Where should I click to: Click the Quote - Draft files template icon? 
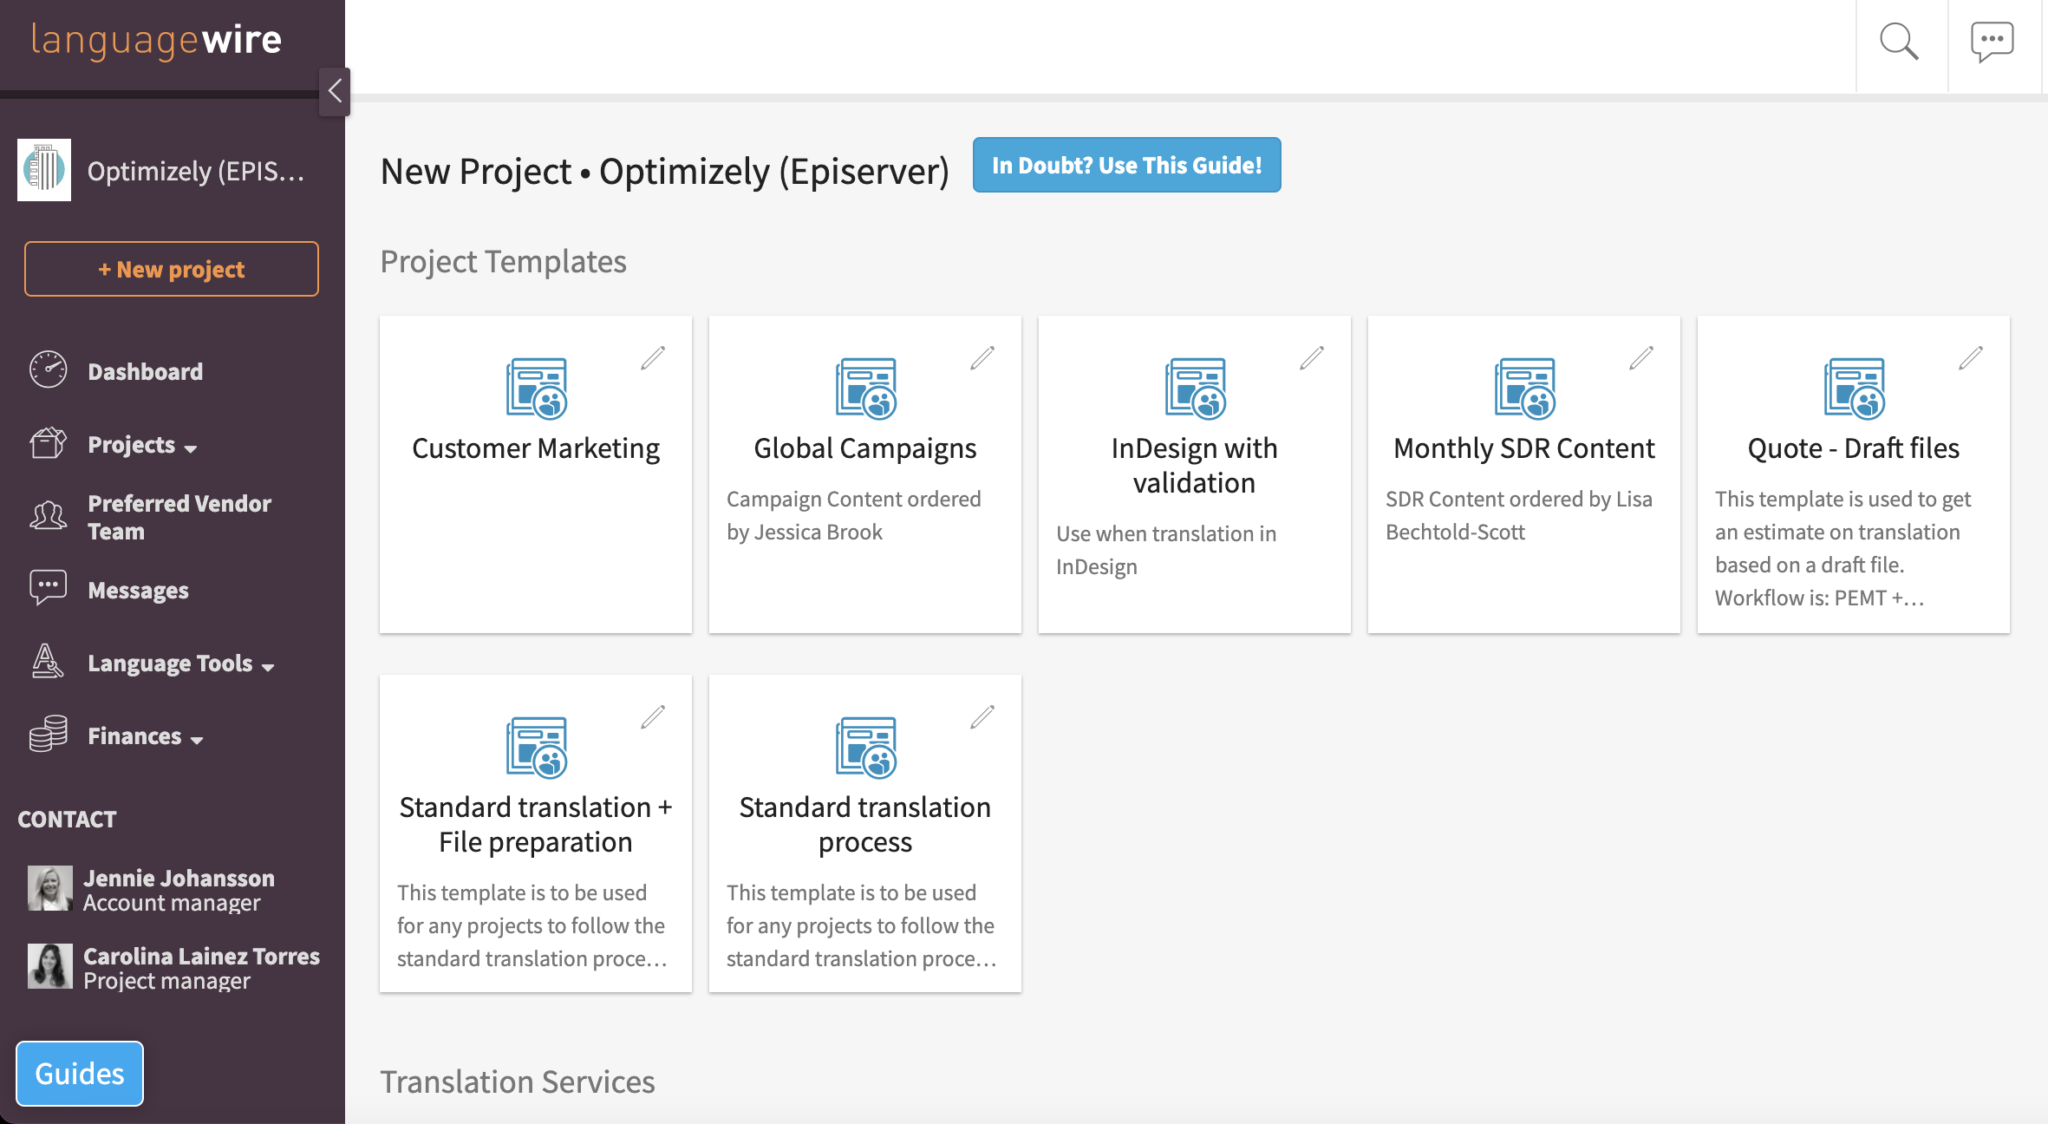pos(1854,388)
